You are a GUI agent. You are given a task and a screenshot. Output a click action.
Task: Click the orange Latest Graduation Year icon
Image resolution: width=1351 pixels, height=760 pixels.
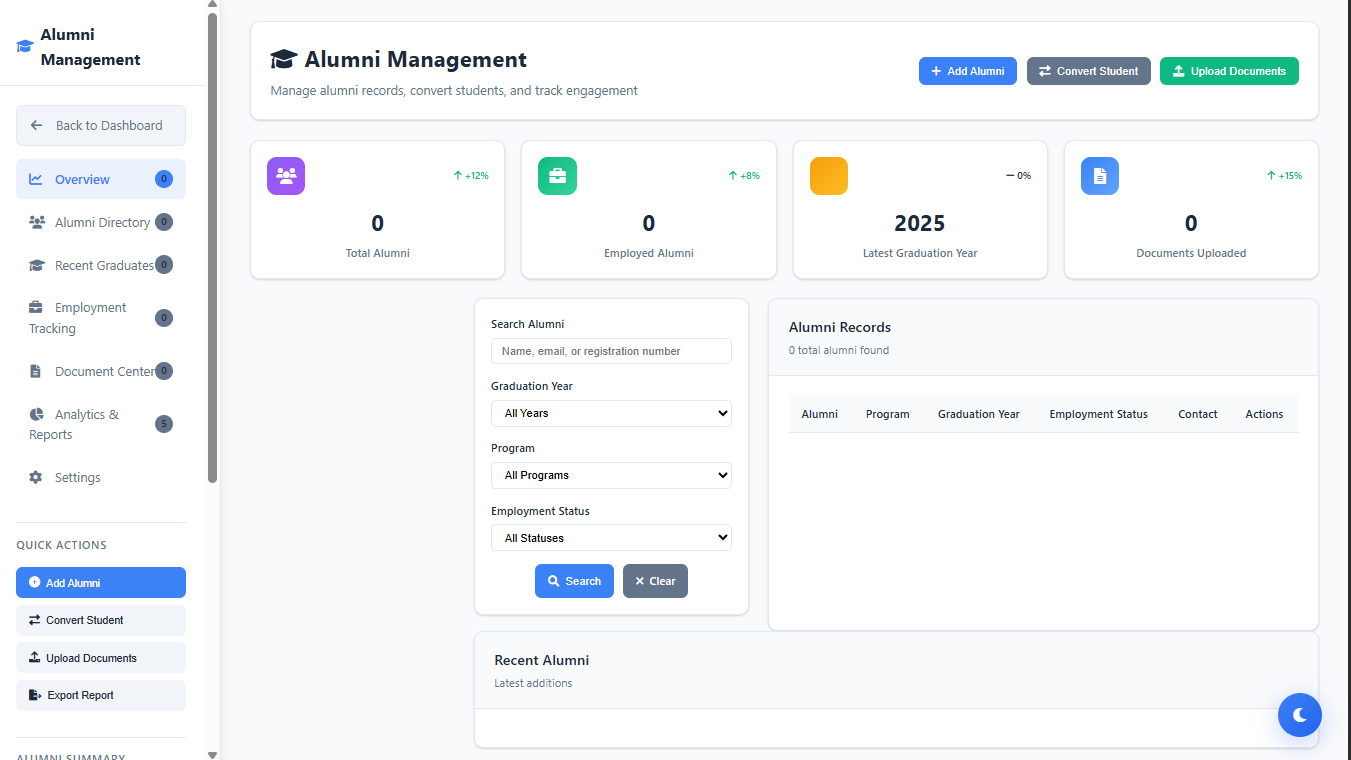(x=828, y=176)
